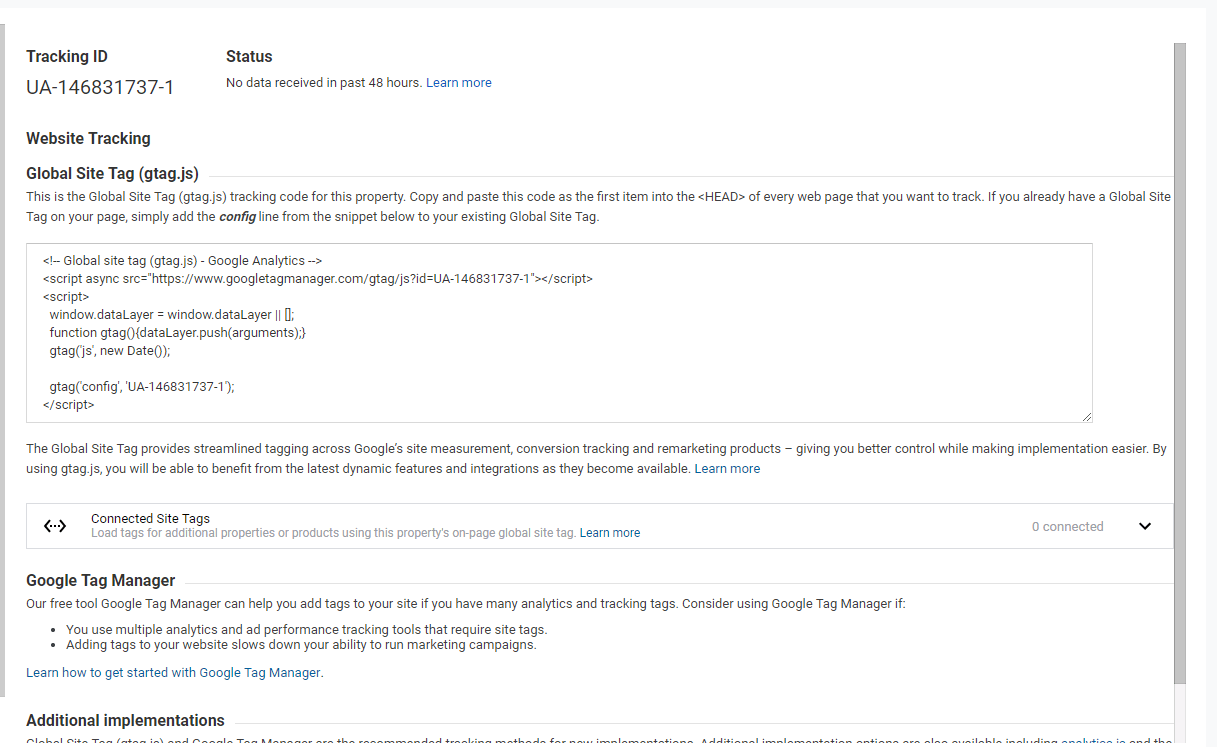Open Learn how to get started with Google Tag Manager
The image size is (1217, 747).
(x=174, y=673)
